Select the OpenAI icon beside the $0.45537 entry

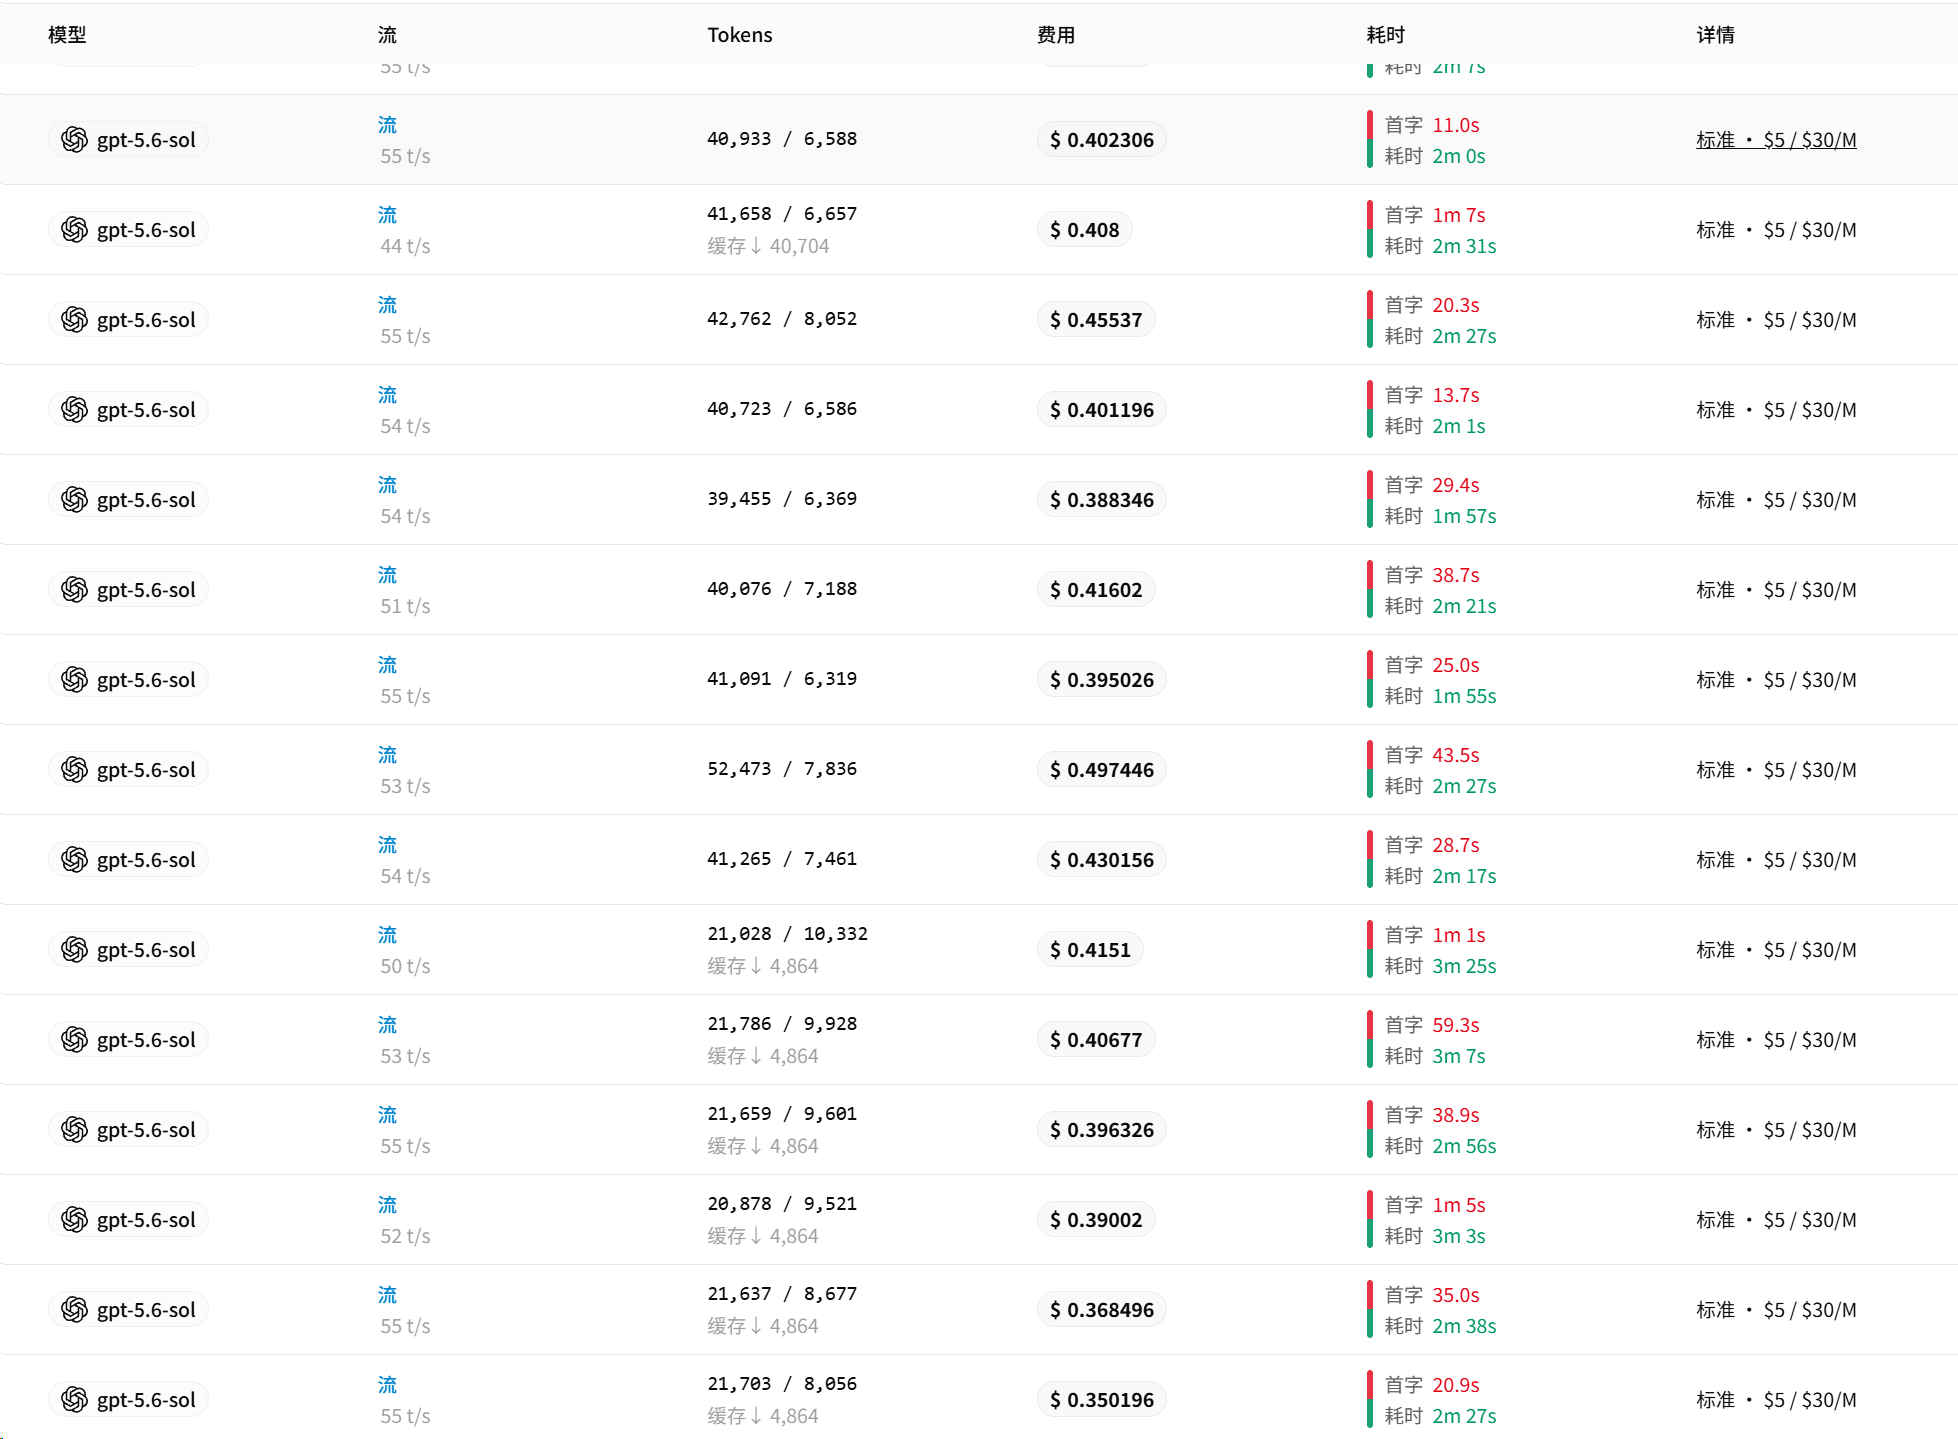74,320
